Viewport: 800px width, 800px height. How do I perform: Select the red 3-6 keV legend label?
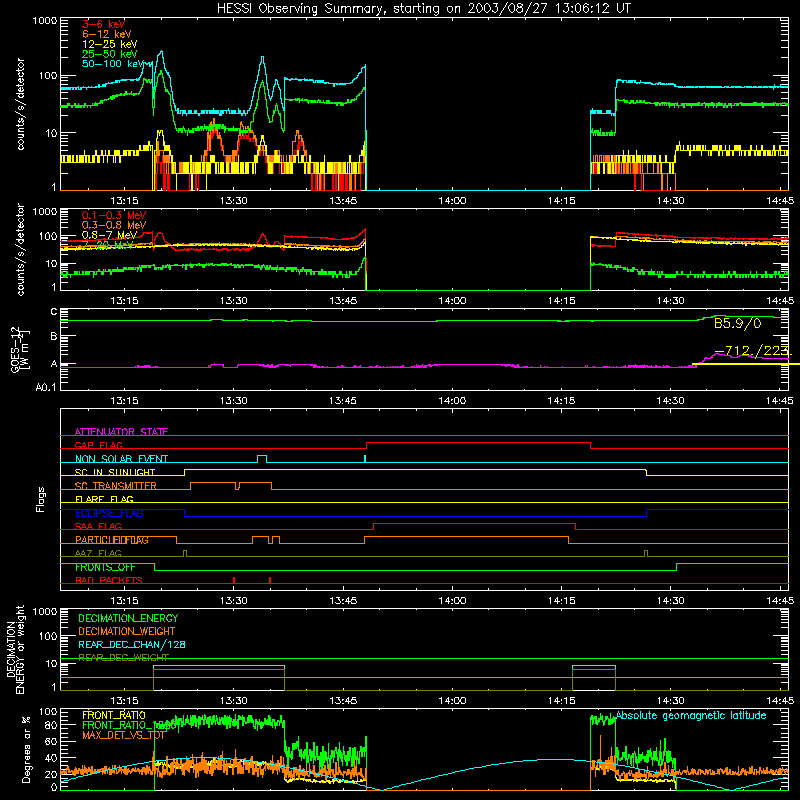[104, 24]
